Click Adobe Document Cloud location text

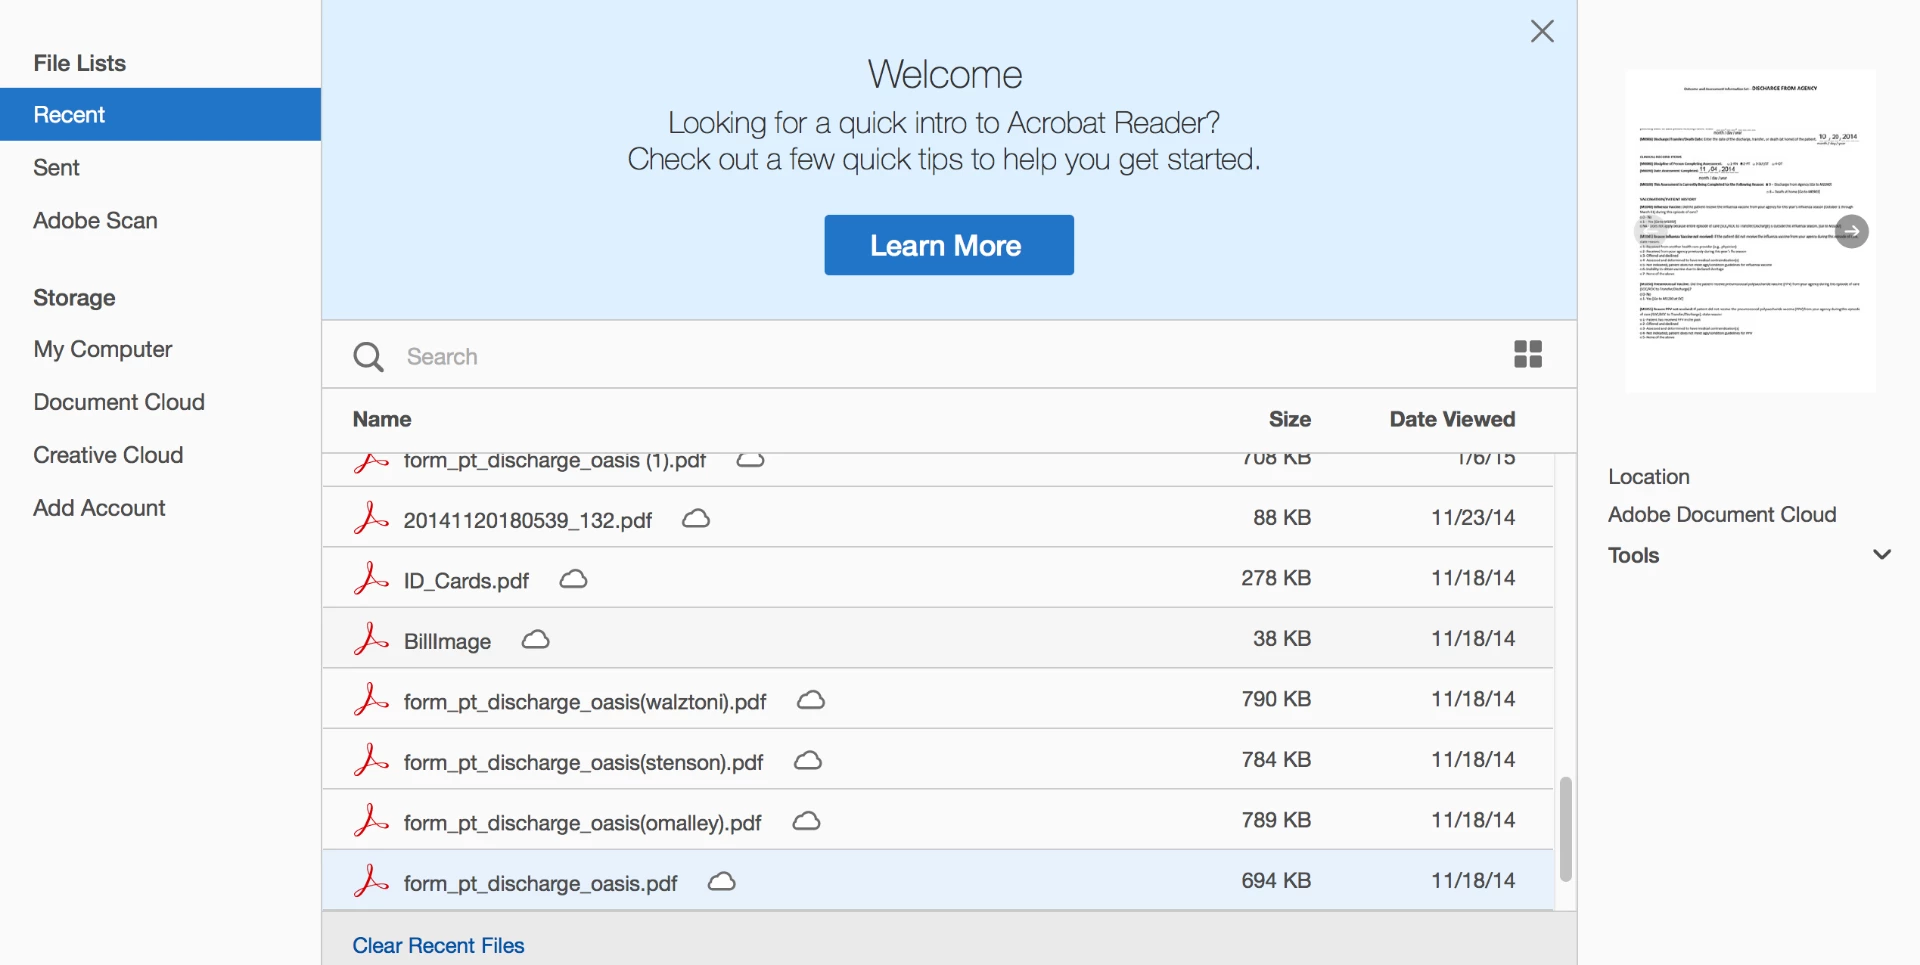(1722, 514)
